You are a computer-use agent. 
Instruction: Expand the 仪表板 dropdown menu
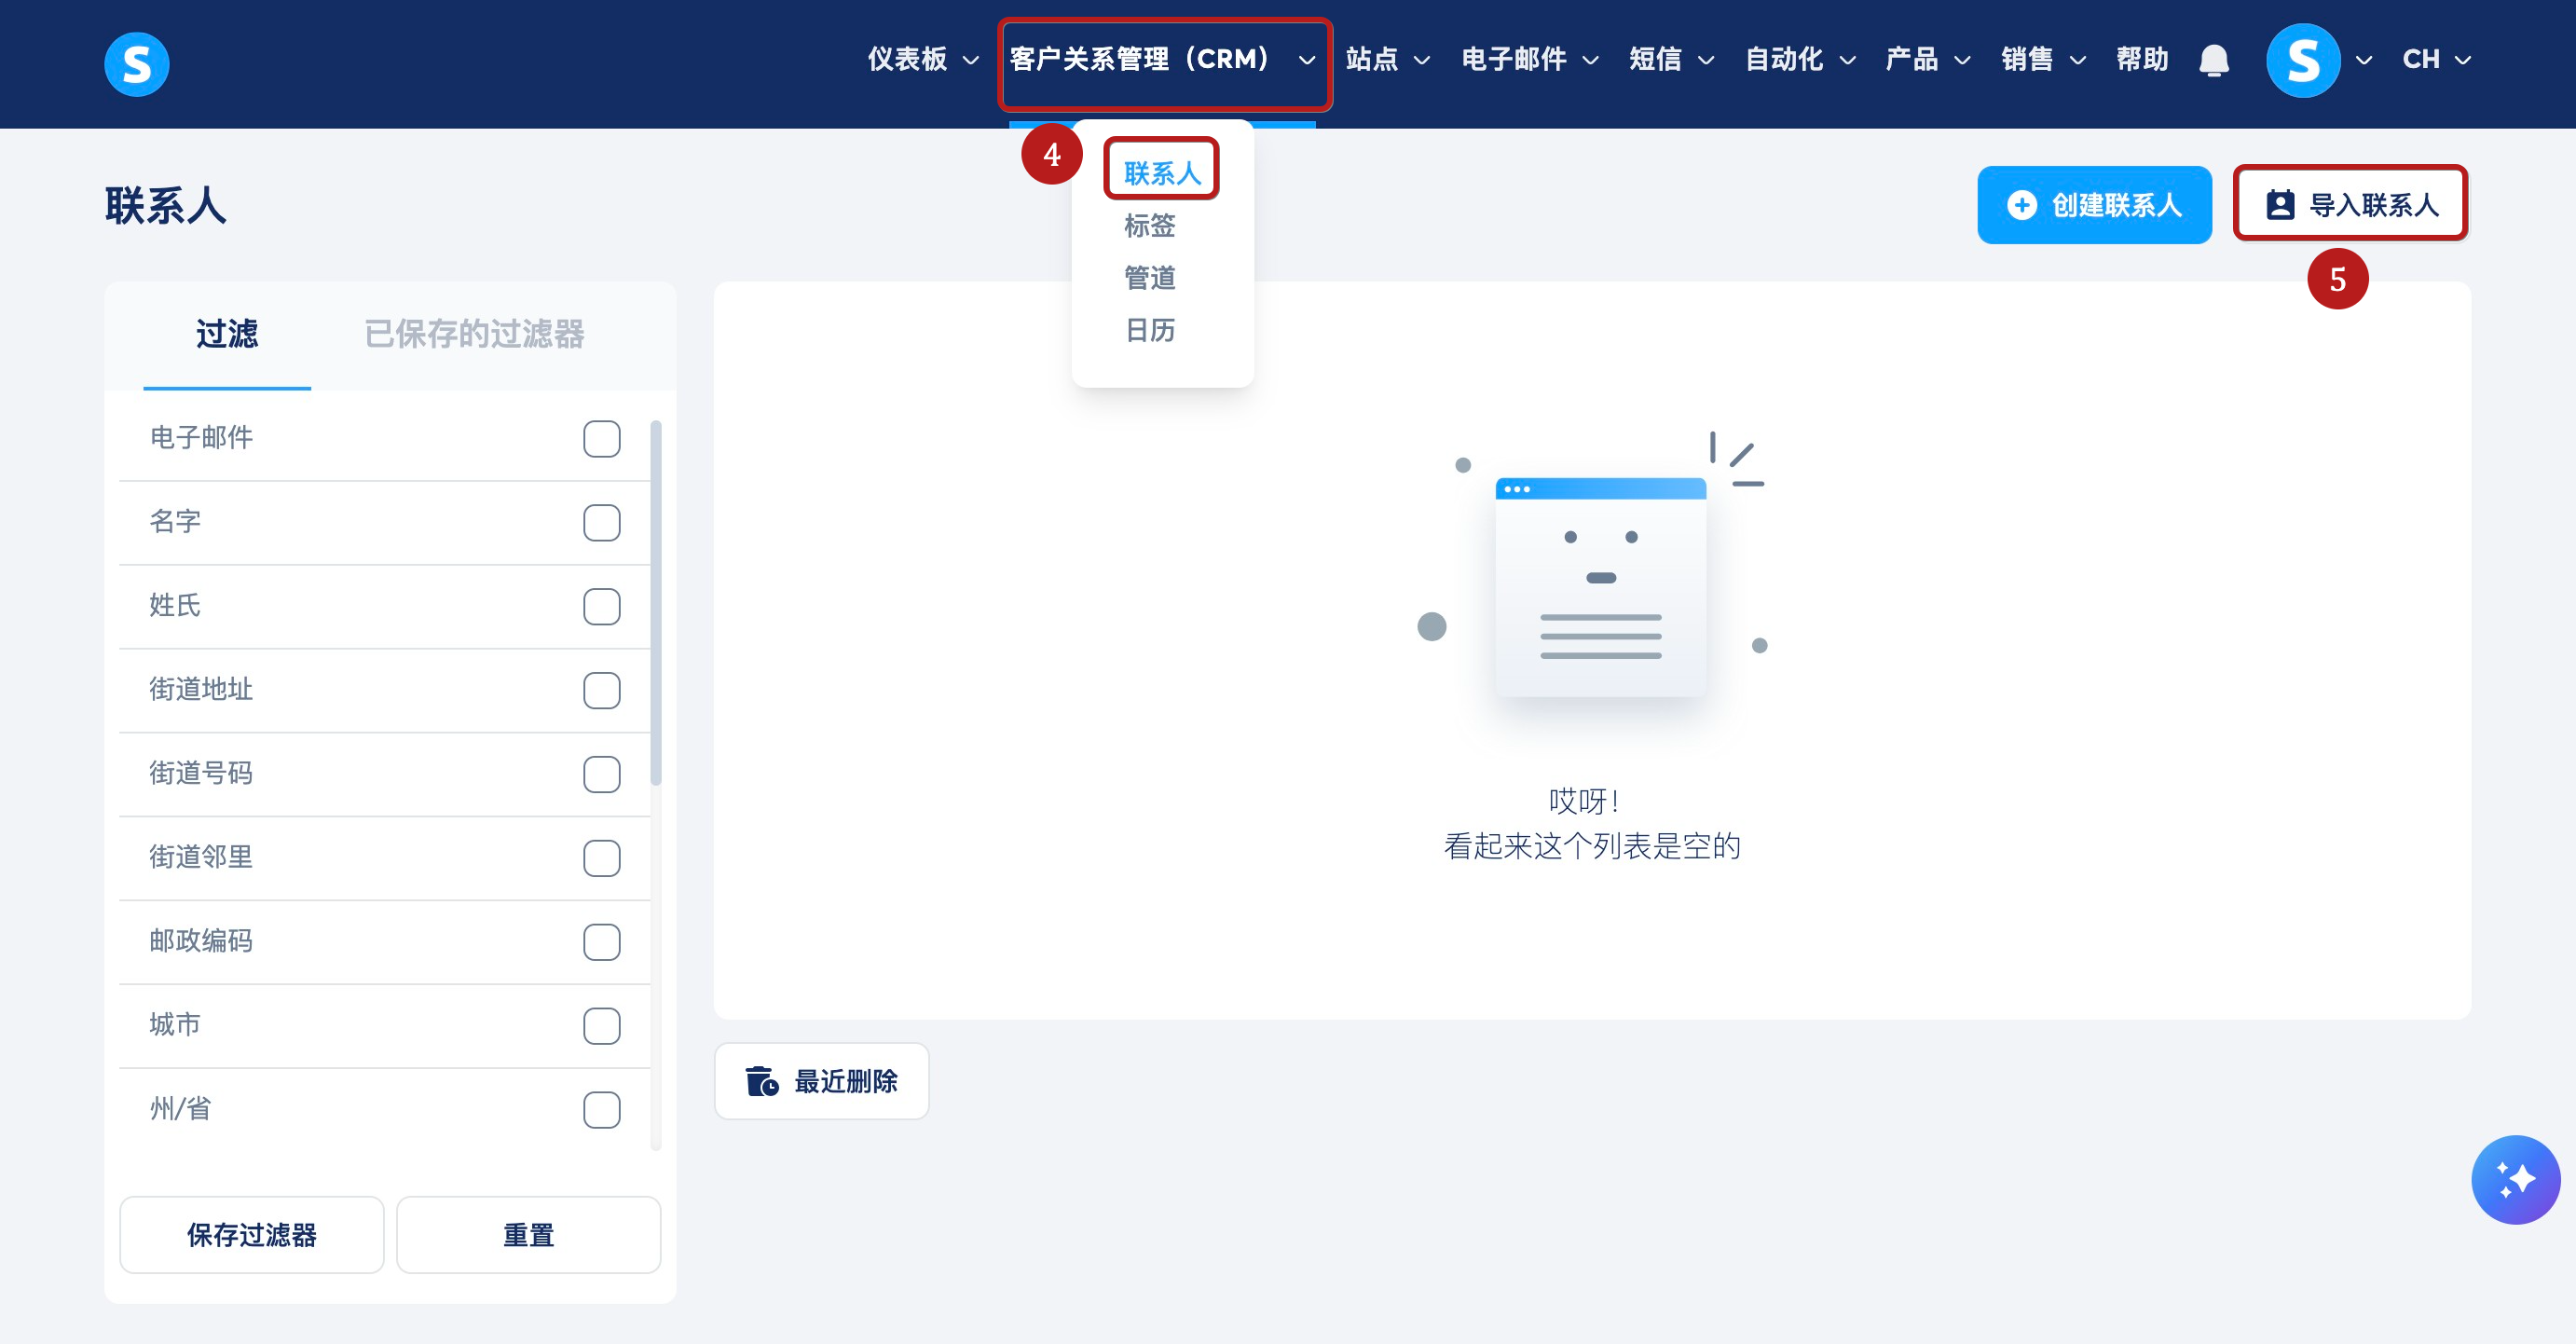click(x=922, y=60)
